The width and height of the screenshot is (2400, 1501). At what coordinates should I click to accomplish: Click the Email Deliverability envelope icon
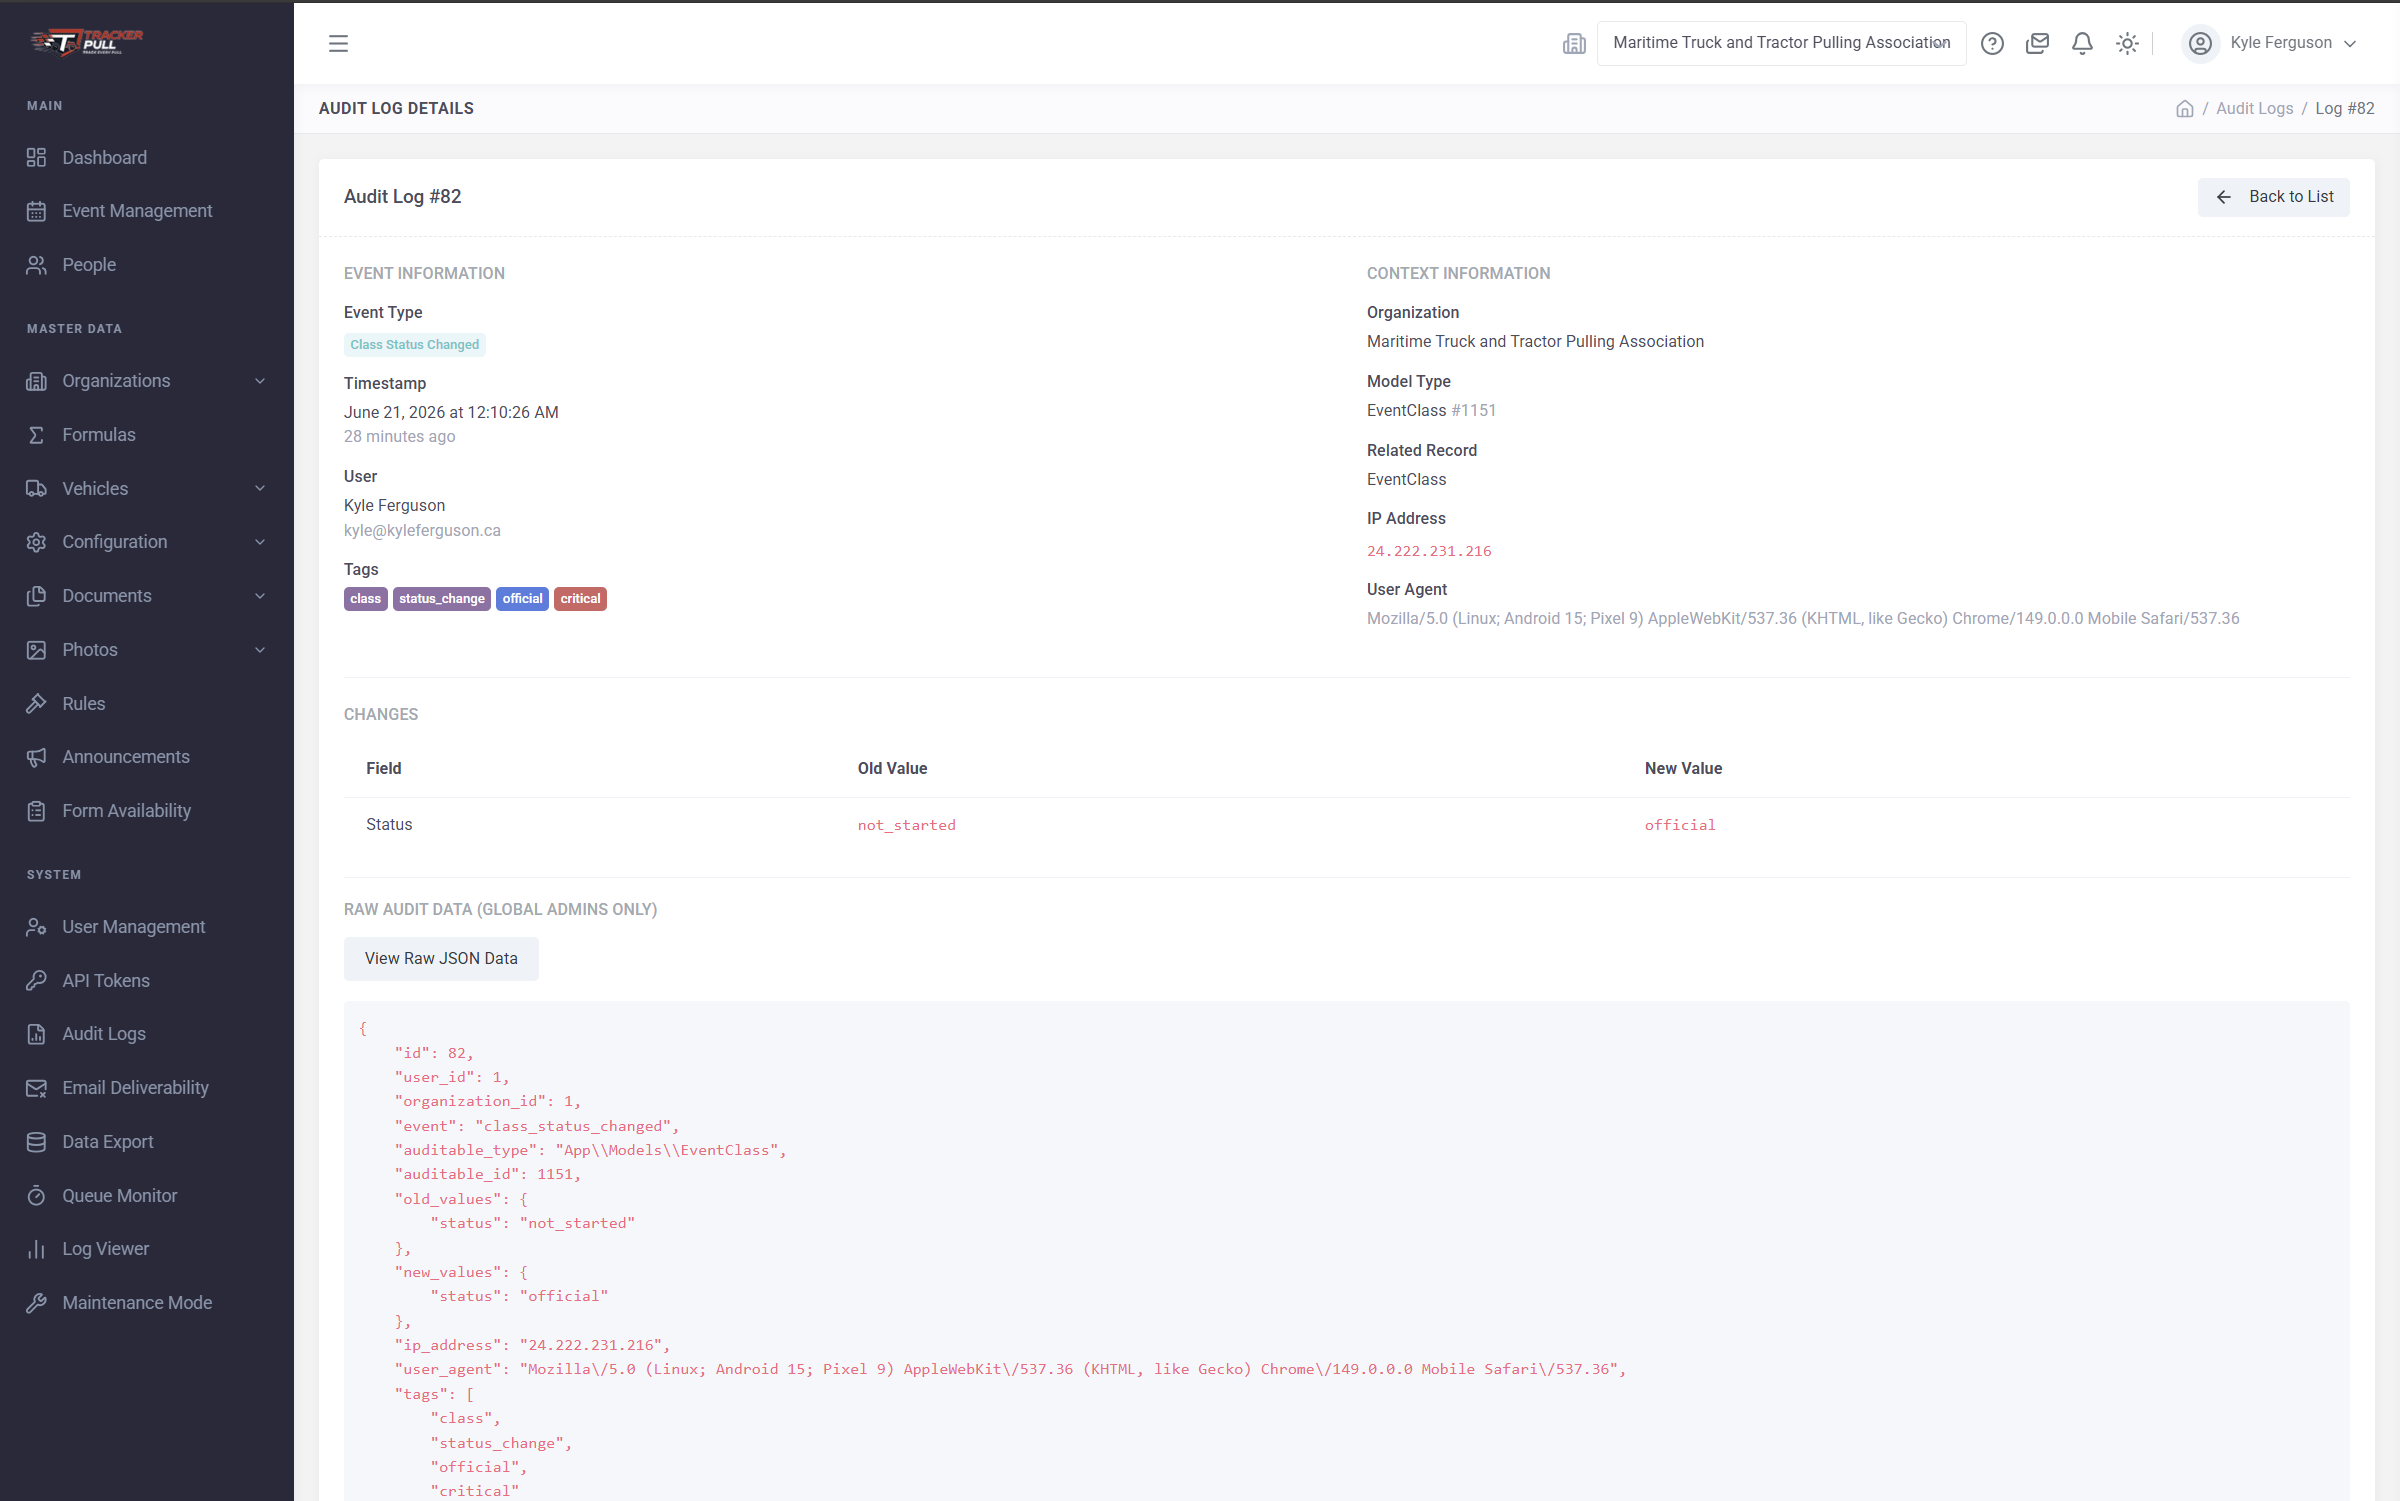click(x=36, y=1088)
